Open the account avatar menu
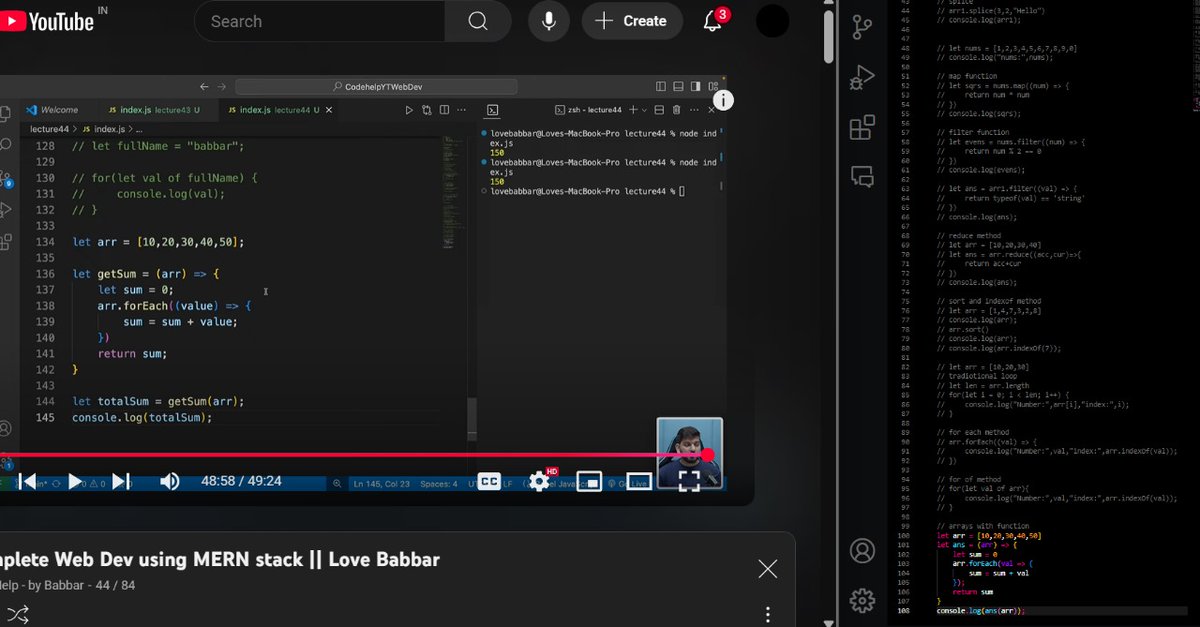The width and height of the screenshot is (1200, 627). pos(772,21)
